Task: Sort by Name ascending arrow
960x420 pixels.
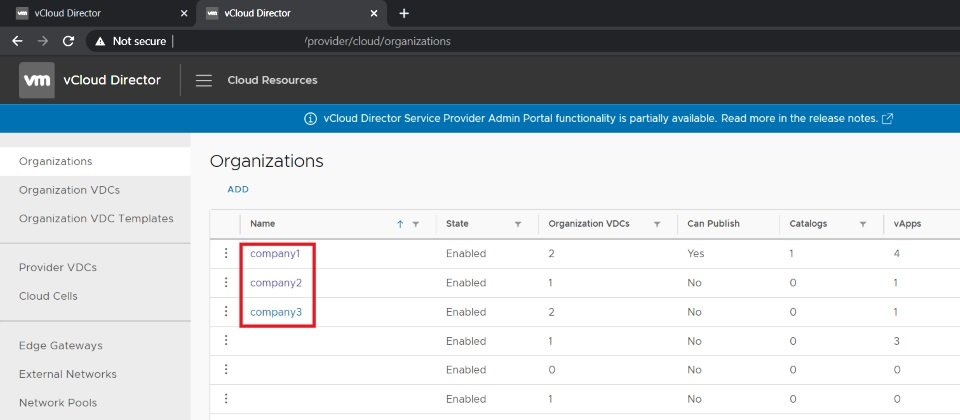Action: point(400,224)
